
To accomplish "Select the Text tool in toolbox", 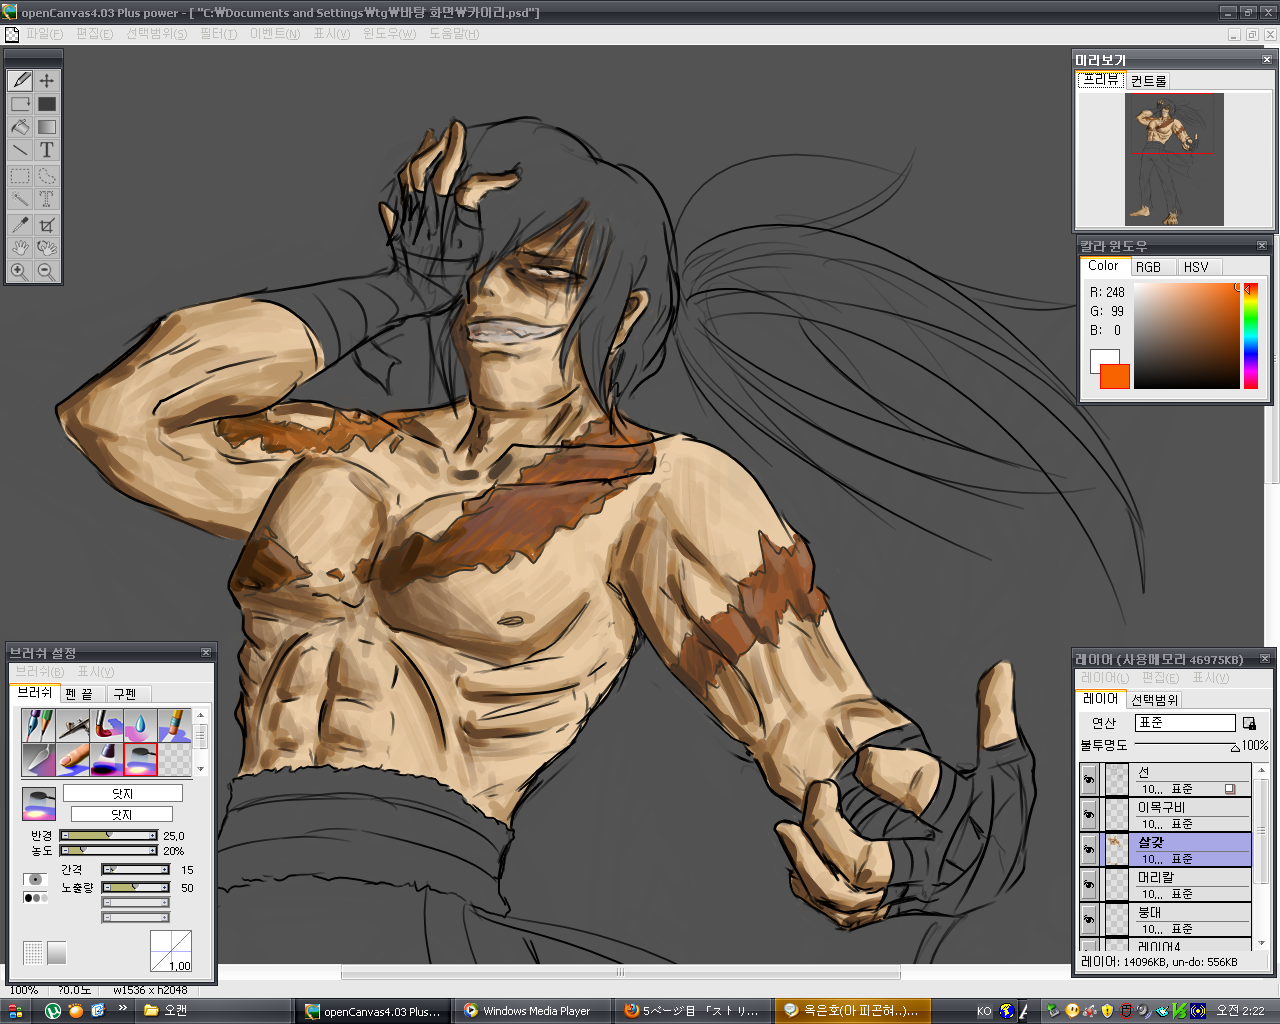I will [x=46, y=150].
